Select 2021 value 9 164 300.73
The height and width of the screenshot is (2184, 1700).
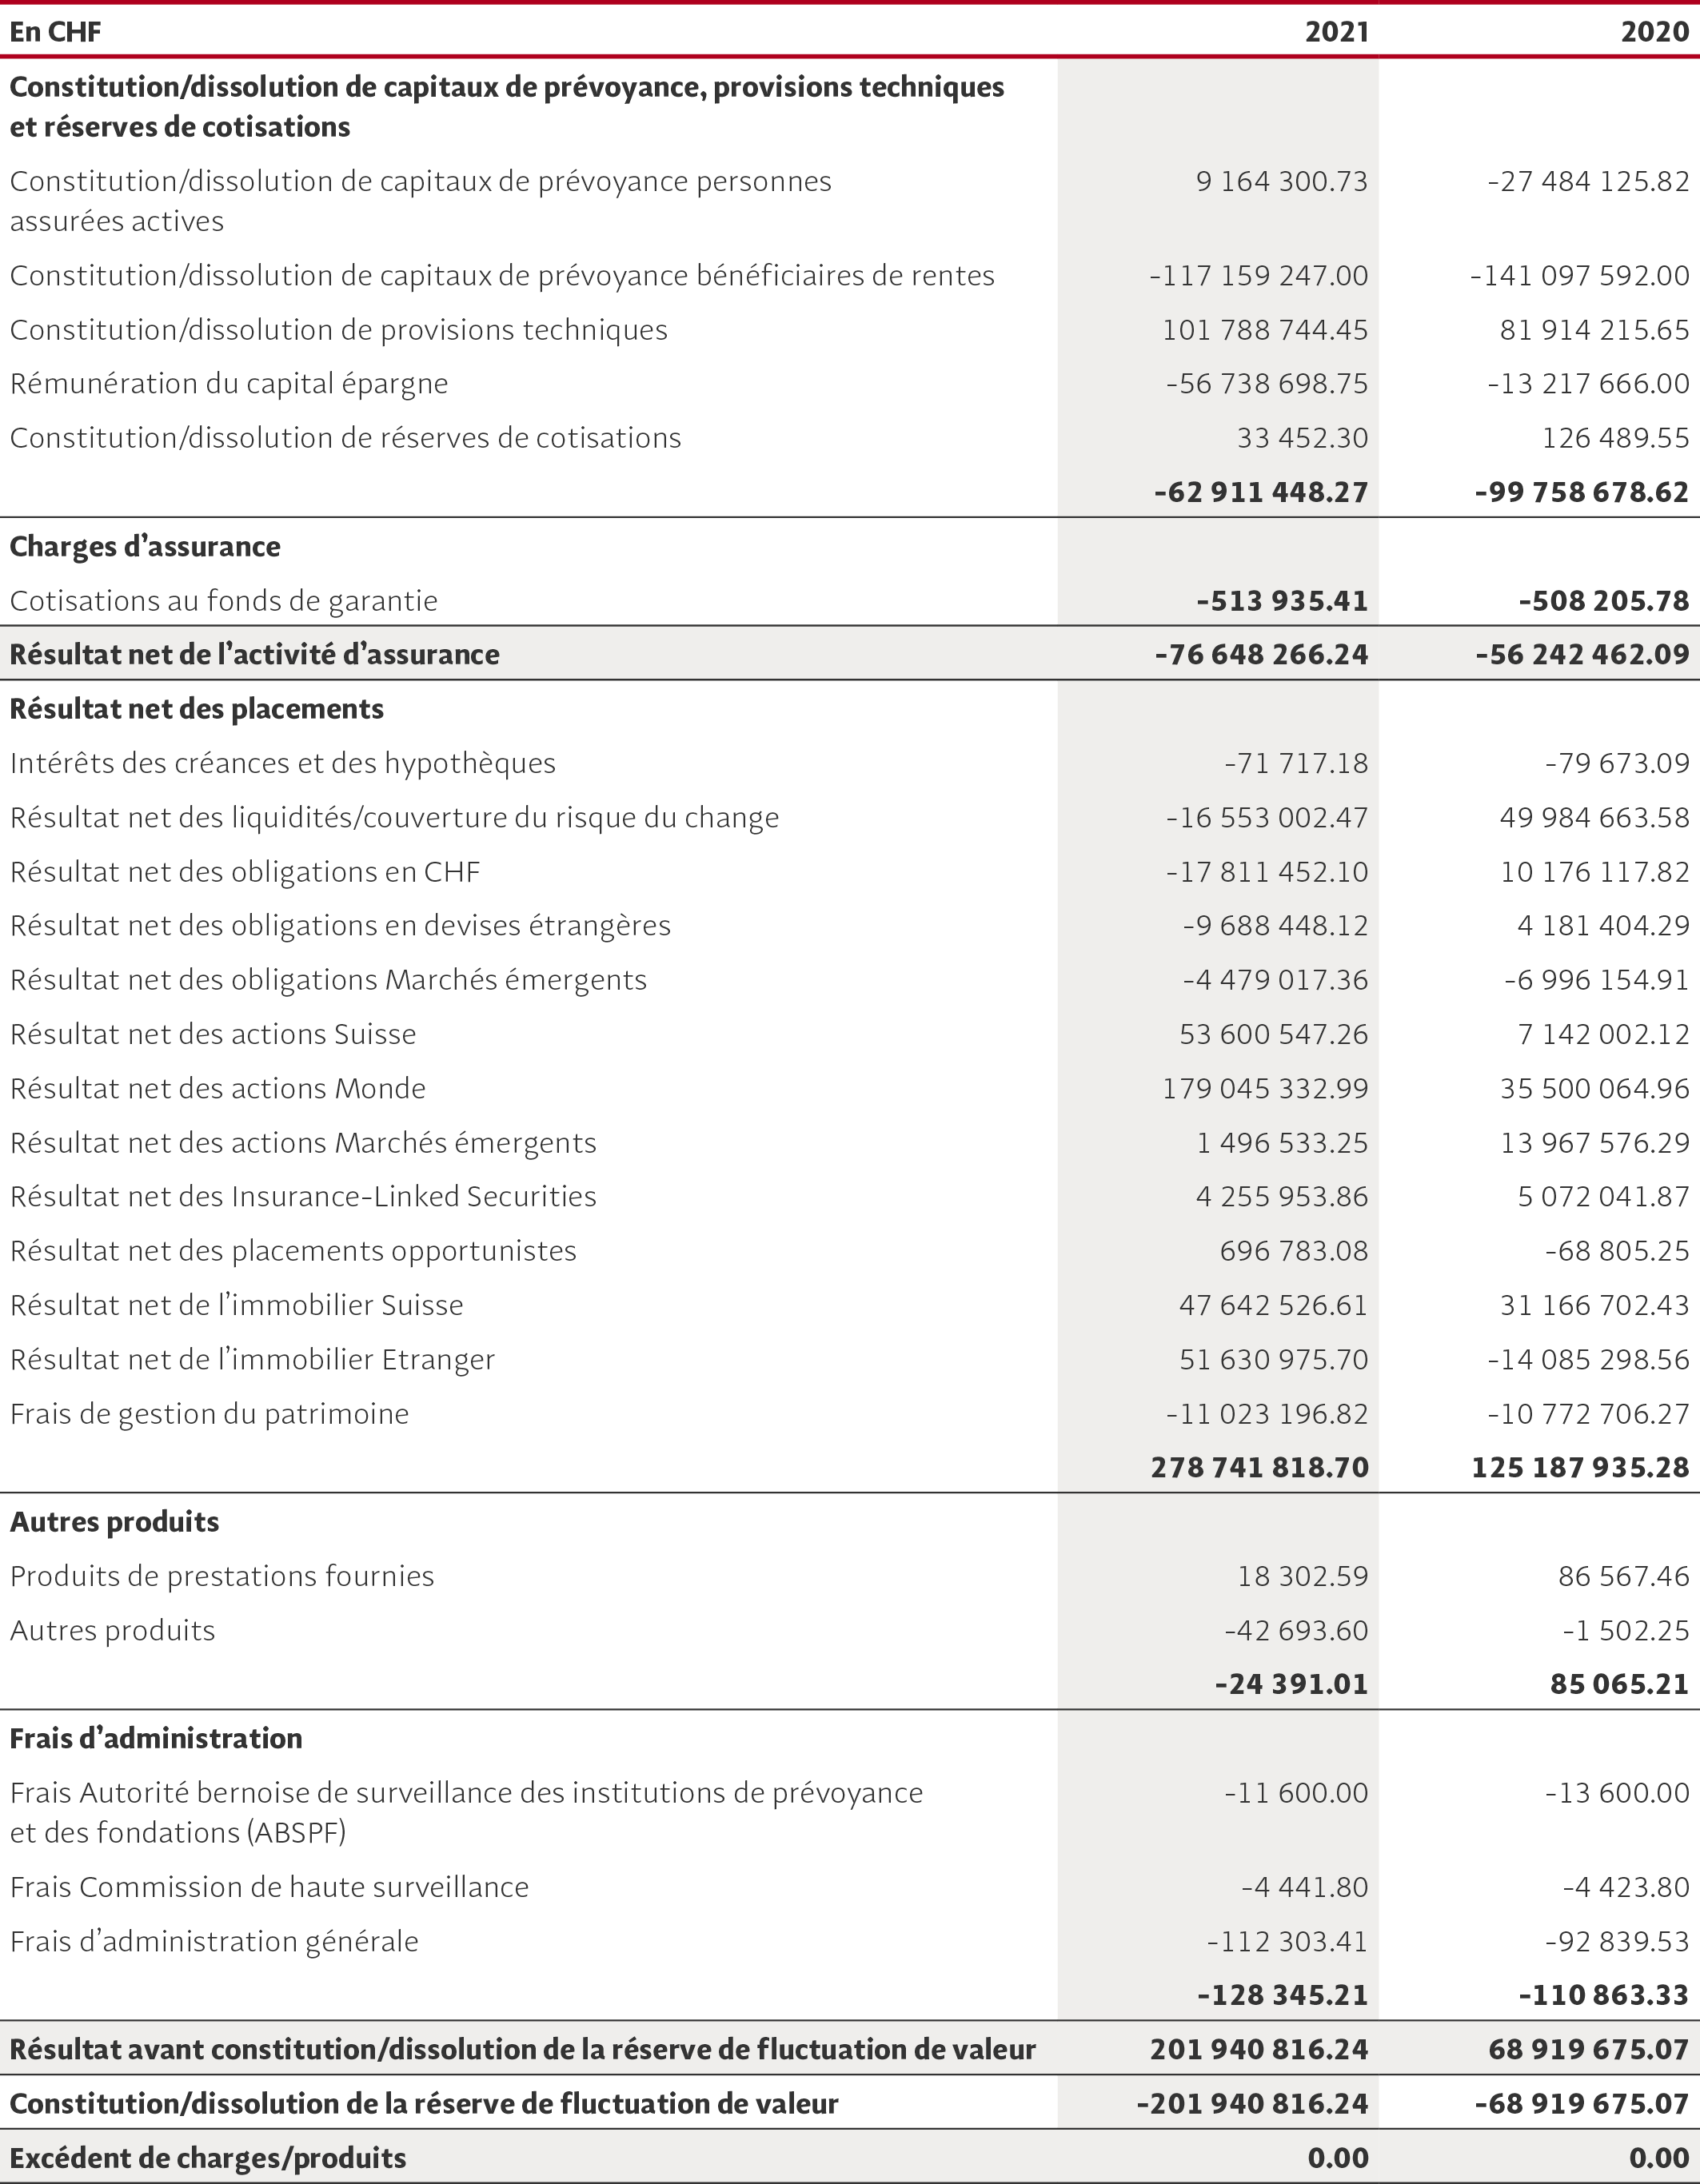(x=1282, y=182)
